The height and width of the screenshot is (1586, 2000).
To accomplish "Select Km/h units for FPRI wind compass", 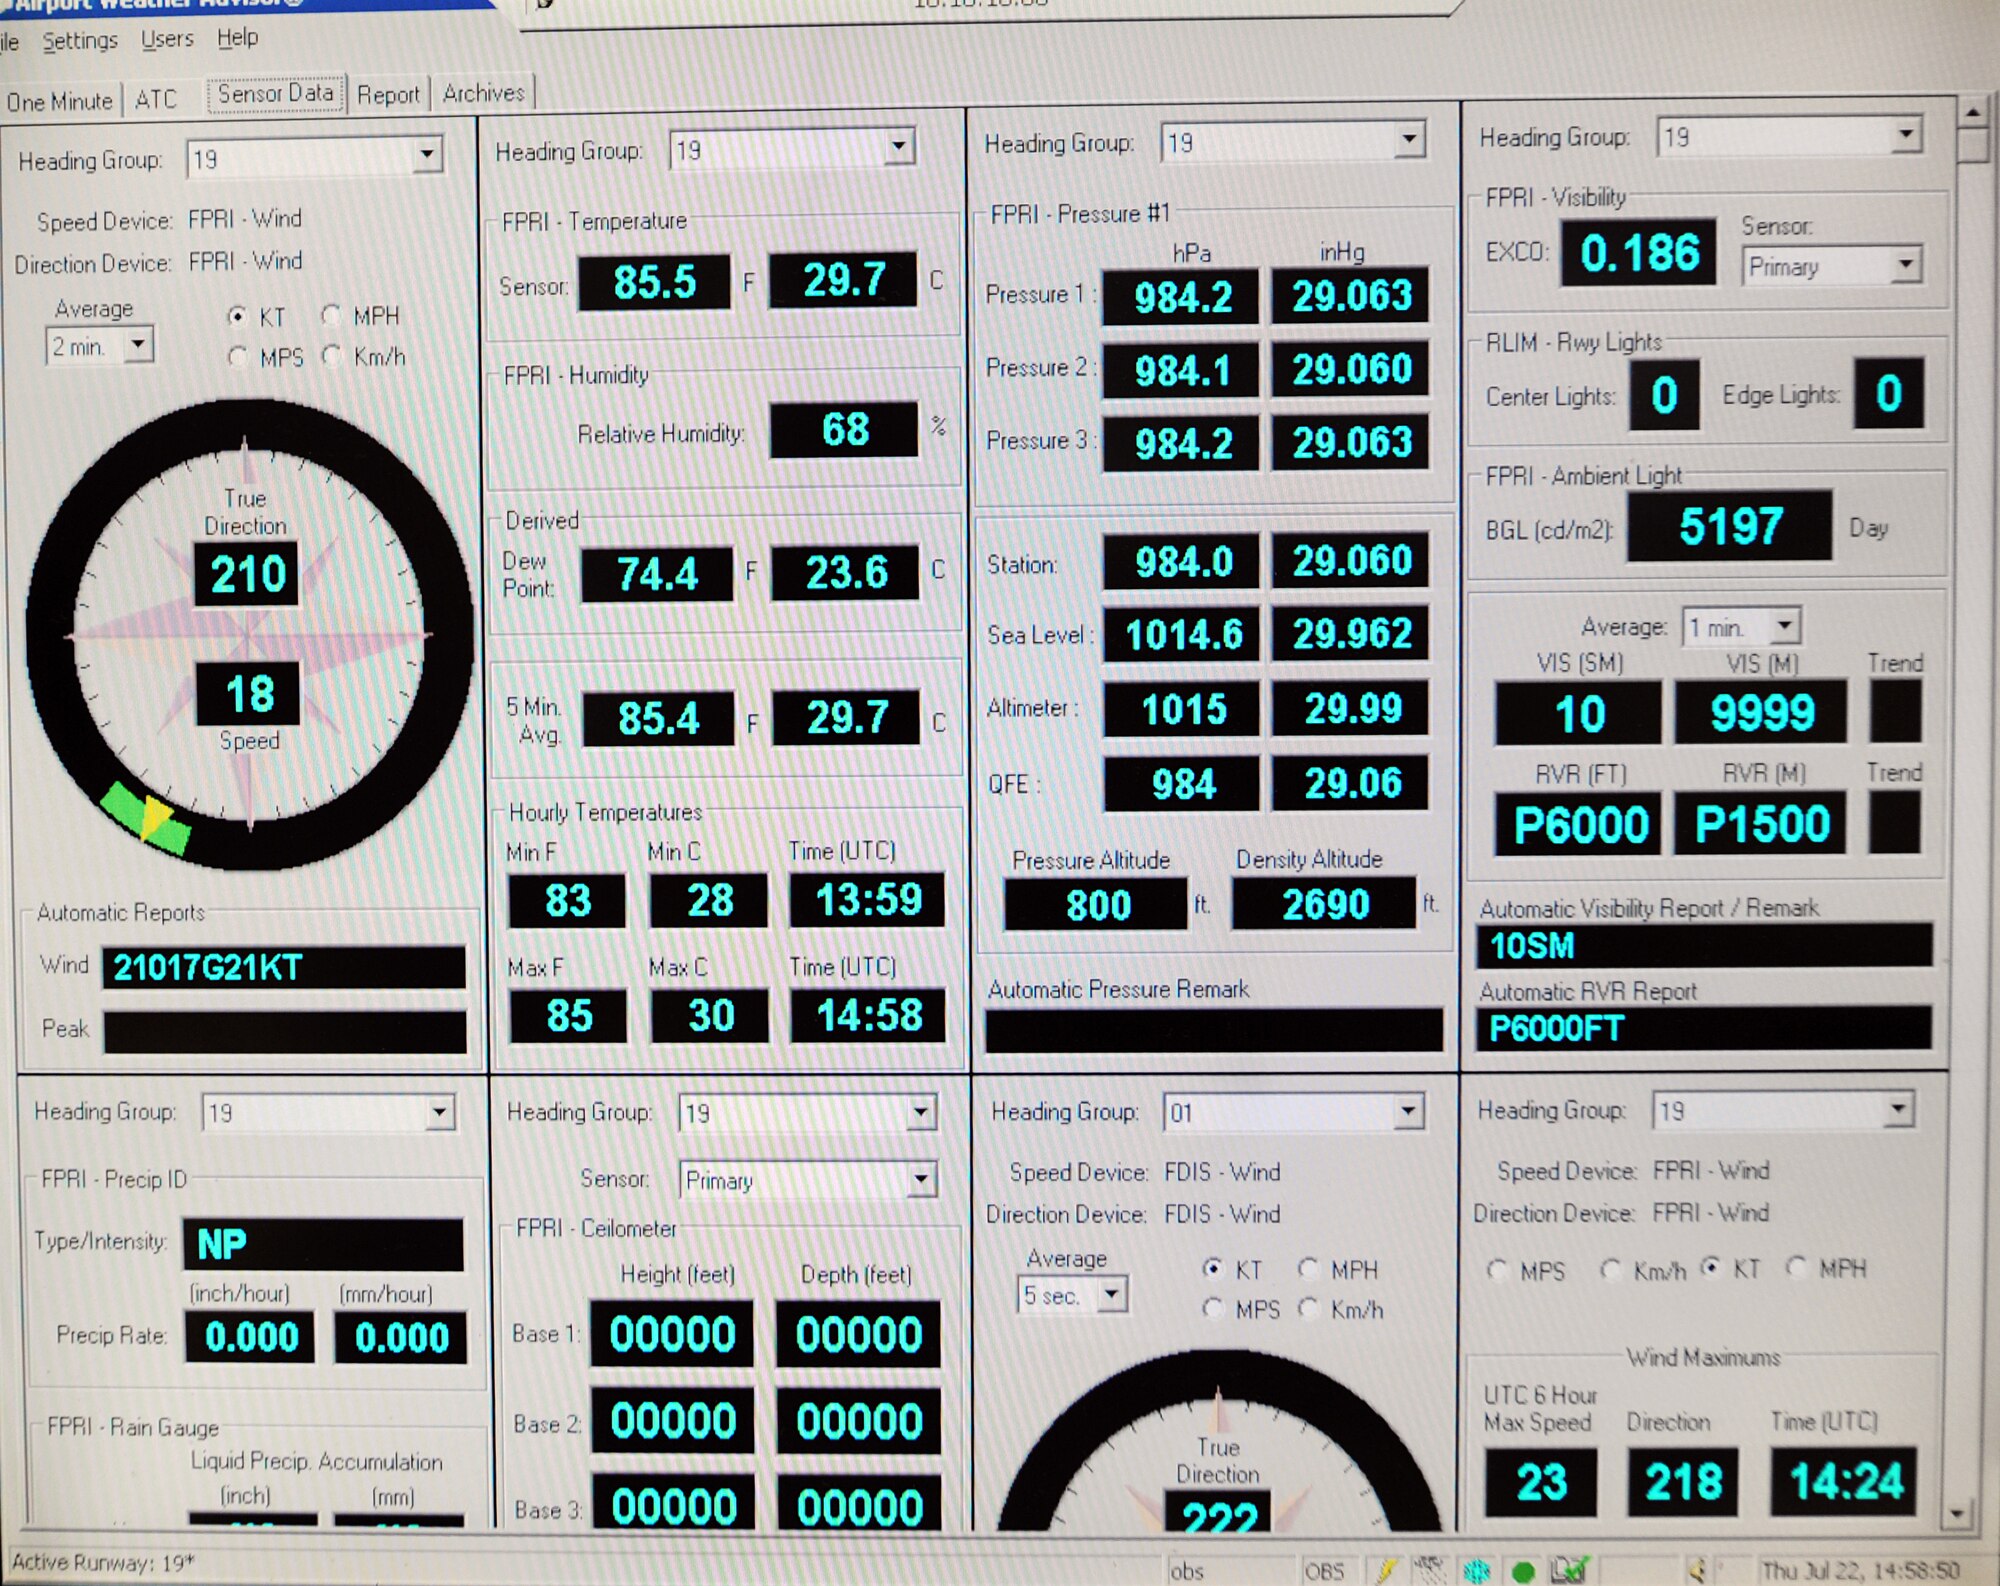I will [x=331, y=356].
